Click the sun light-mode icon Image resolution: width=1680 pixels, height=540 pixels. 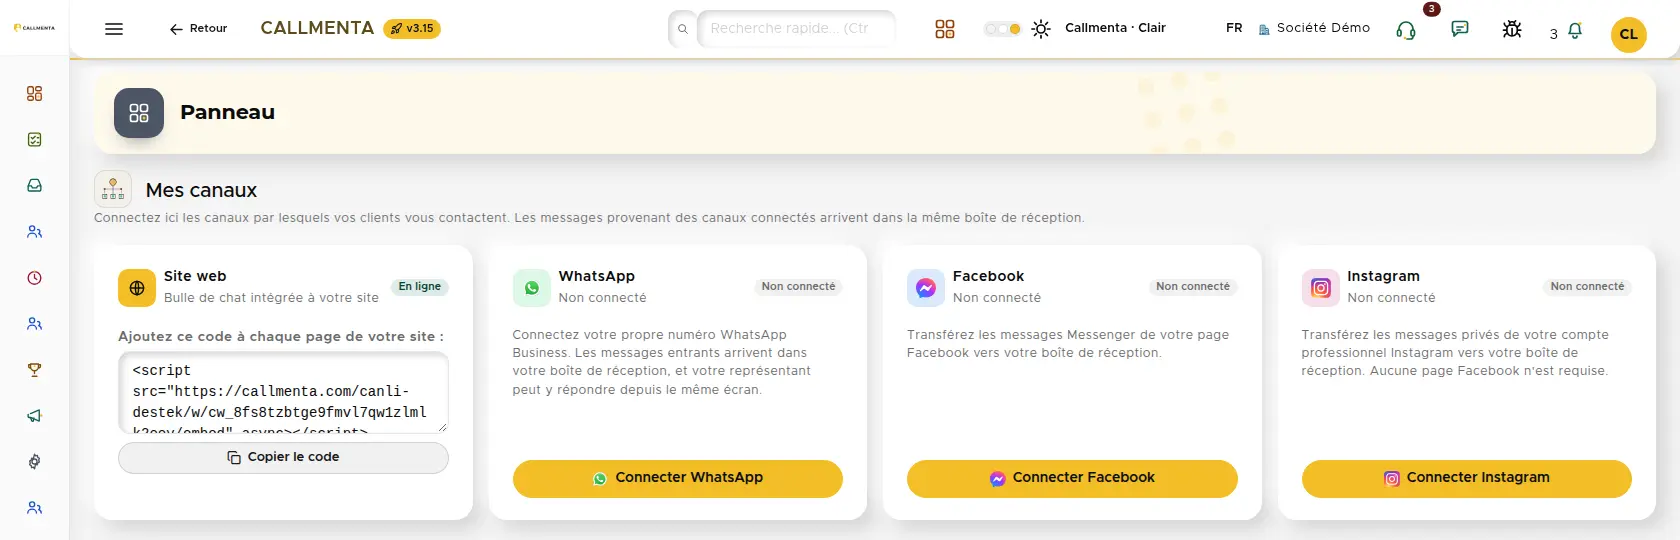pos(1041,29)
